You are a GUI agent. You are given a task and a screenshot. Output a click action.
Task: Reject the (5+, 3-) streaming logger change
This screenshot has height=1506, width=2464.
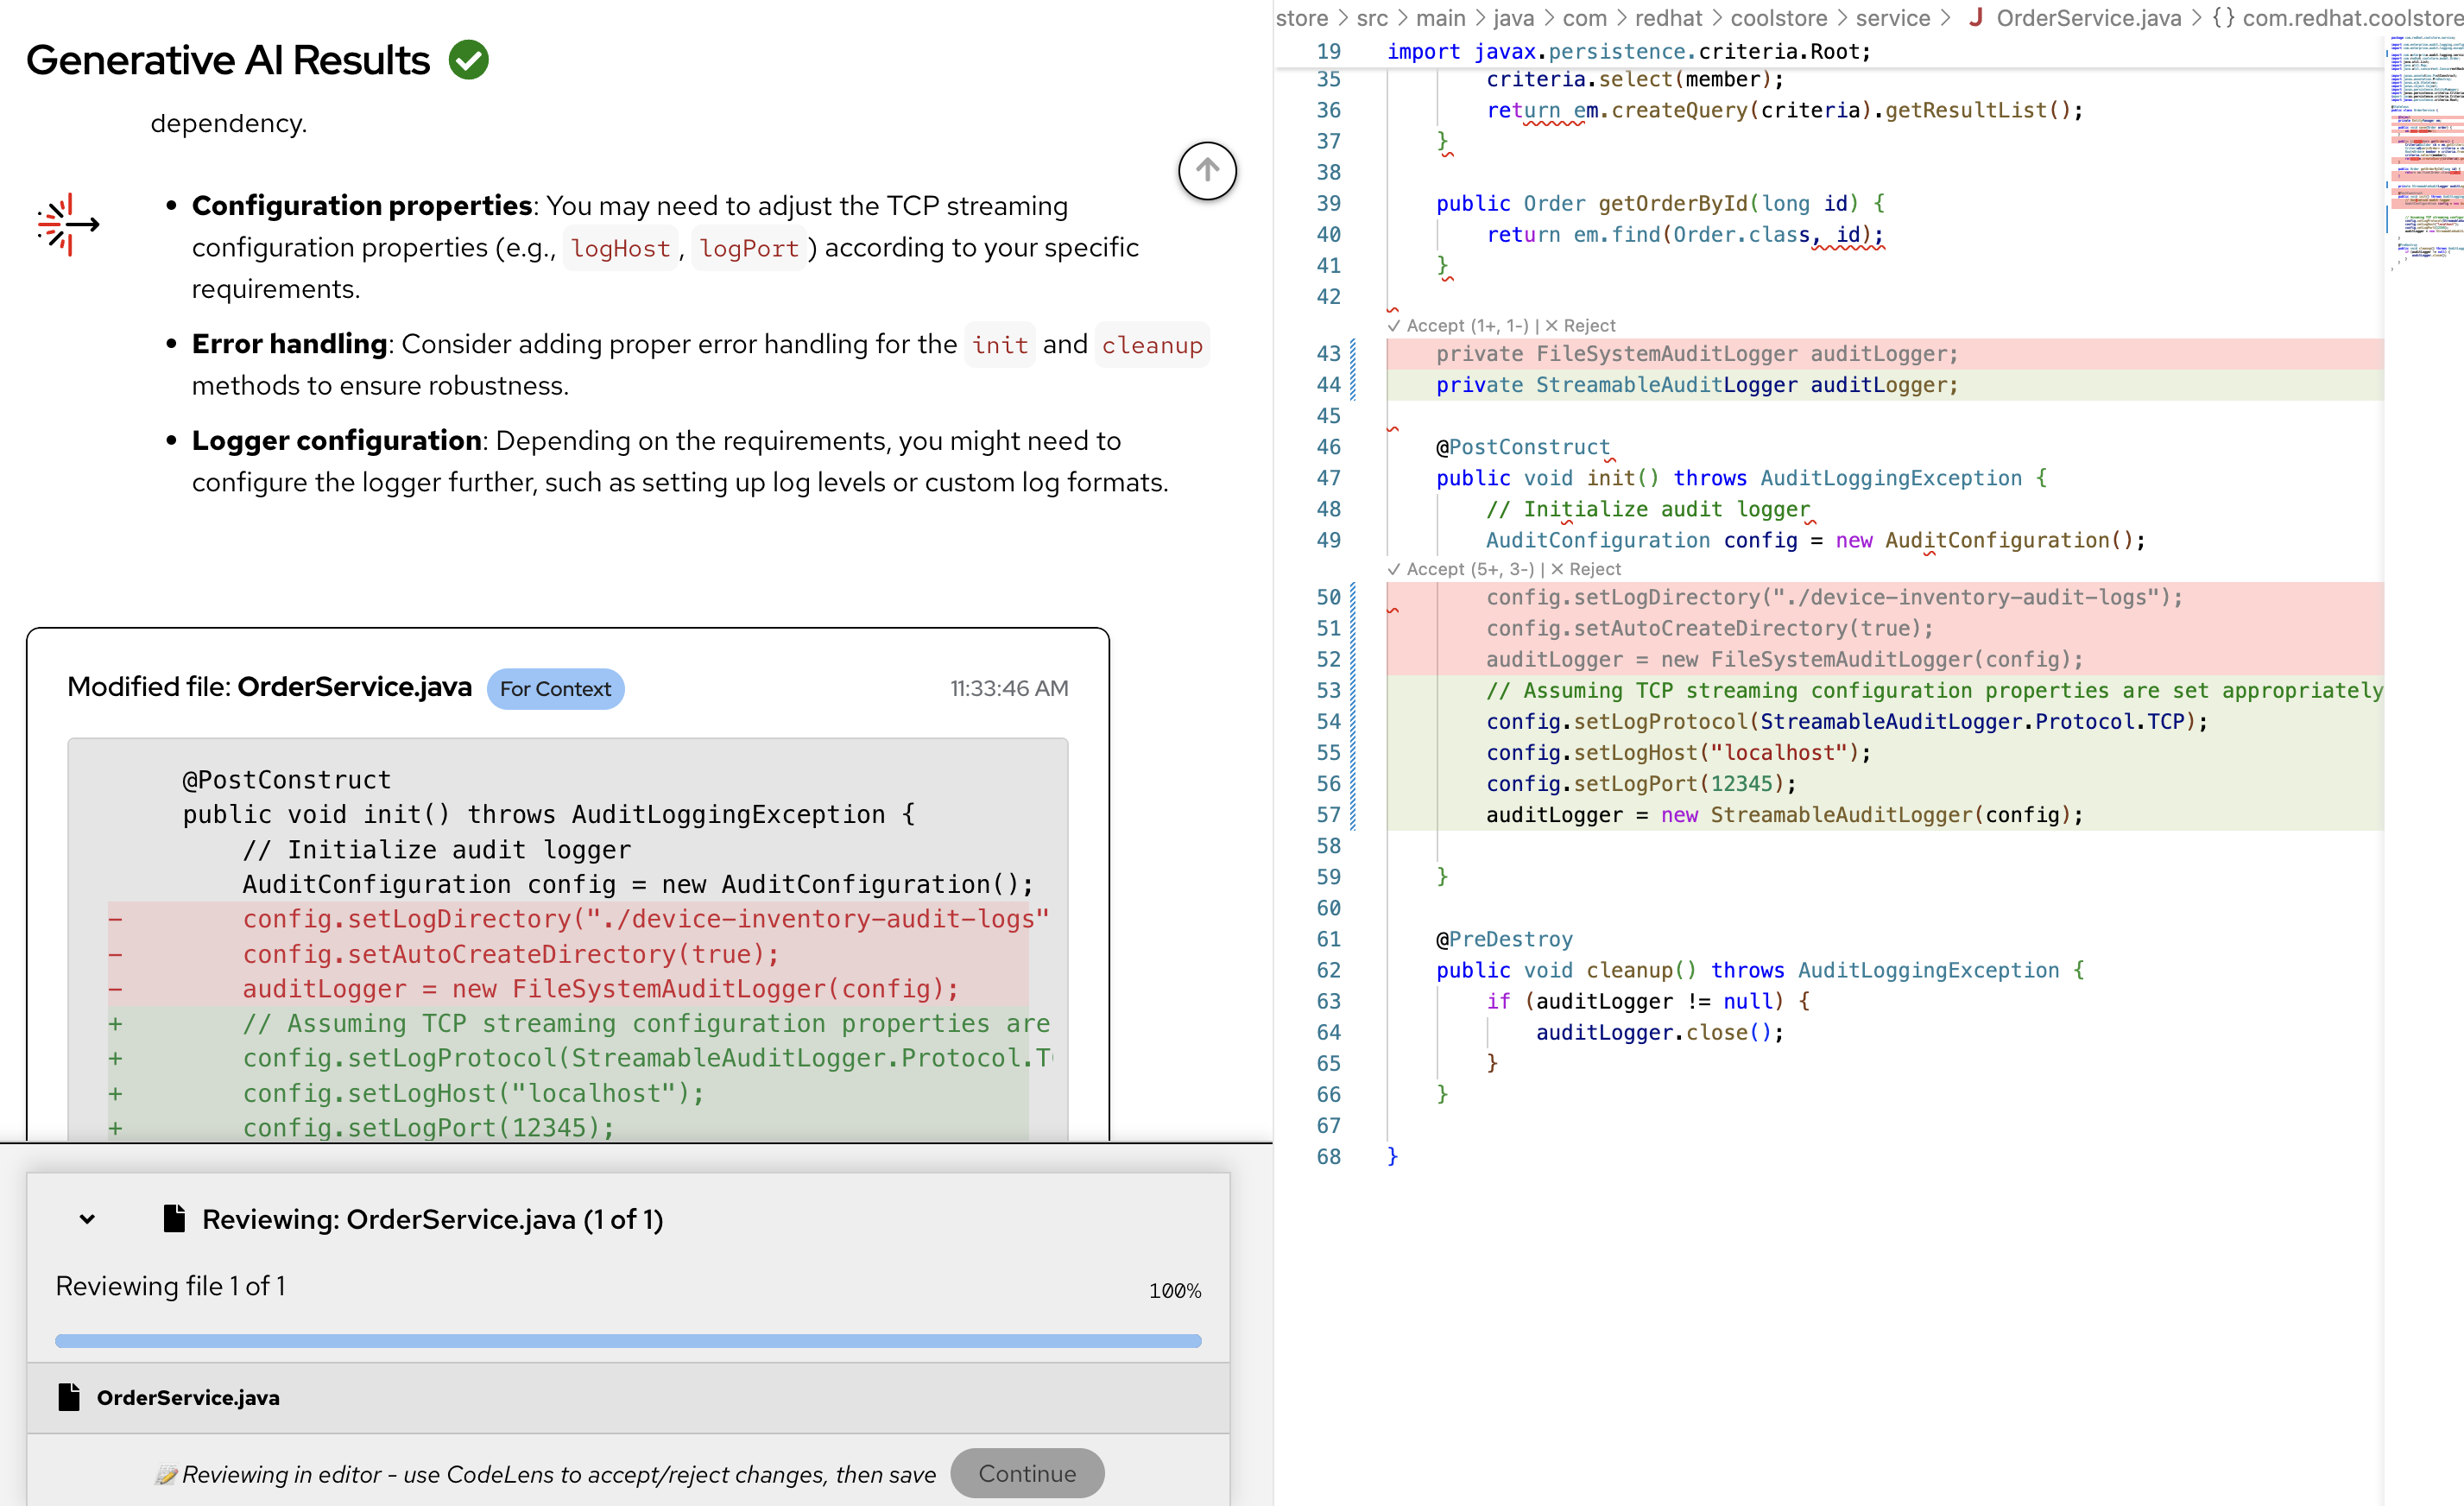click(1586, 569)
